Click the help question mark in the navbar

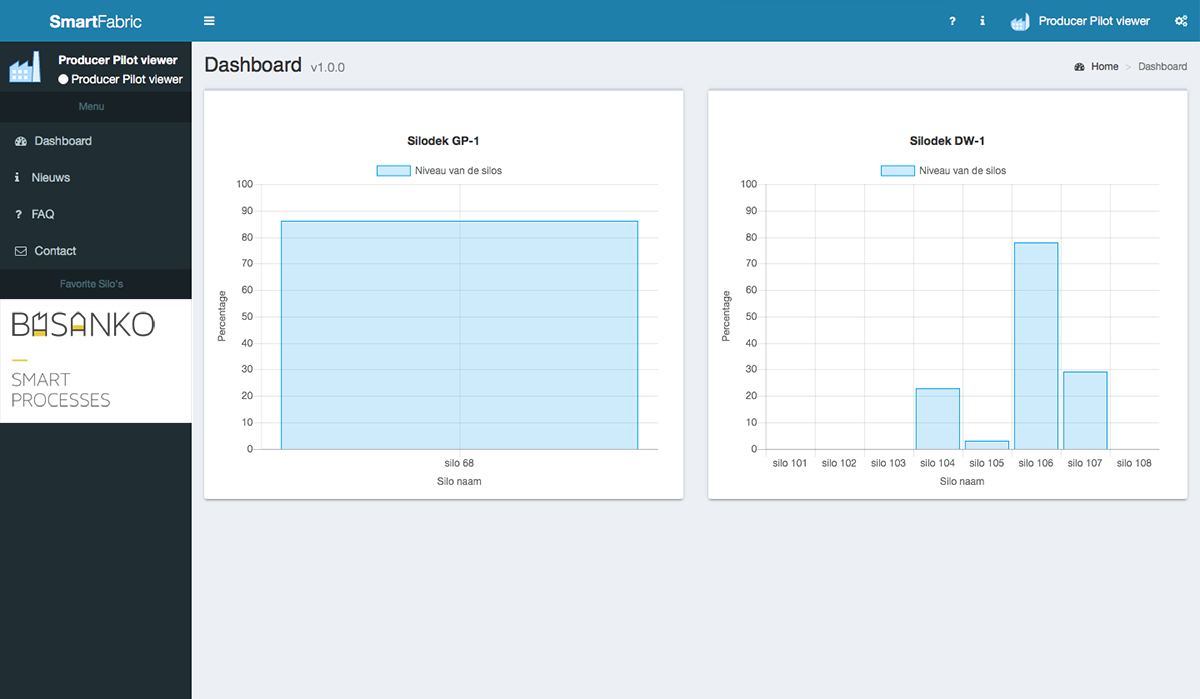[951, 20]
